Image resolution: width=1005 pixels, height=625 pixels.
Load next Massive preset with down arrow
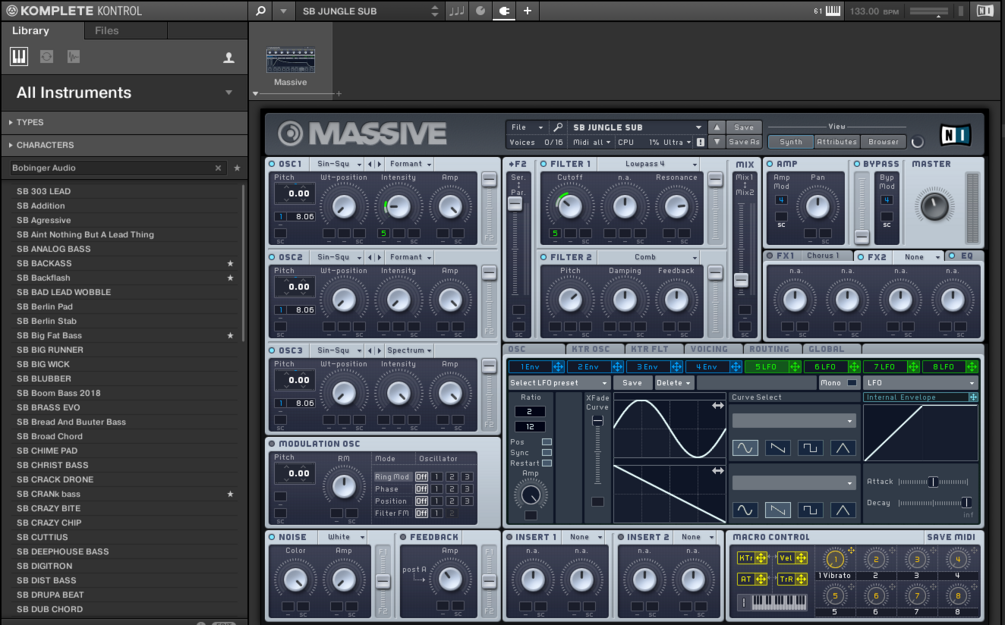point(717,142)
